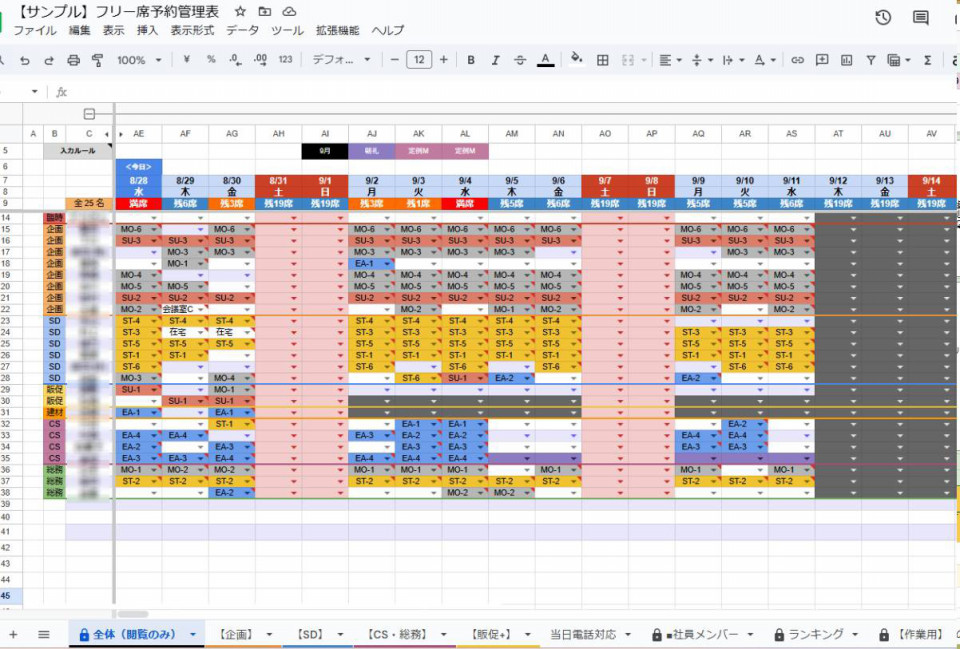The width and height of the screenshot is (960, 649).
Task: Open the ファイル menu
Action: click(x=35, y=30)
